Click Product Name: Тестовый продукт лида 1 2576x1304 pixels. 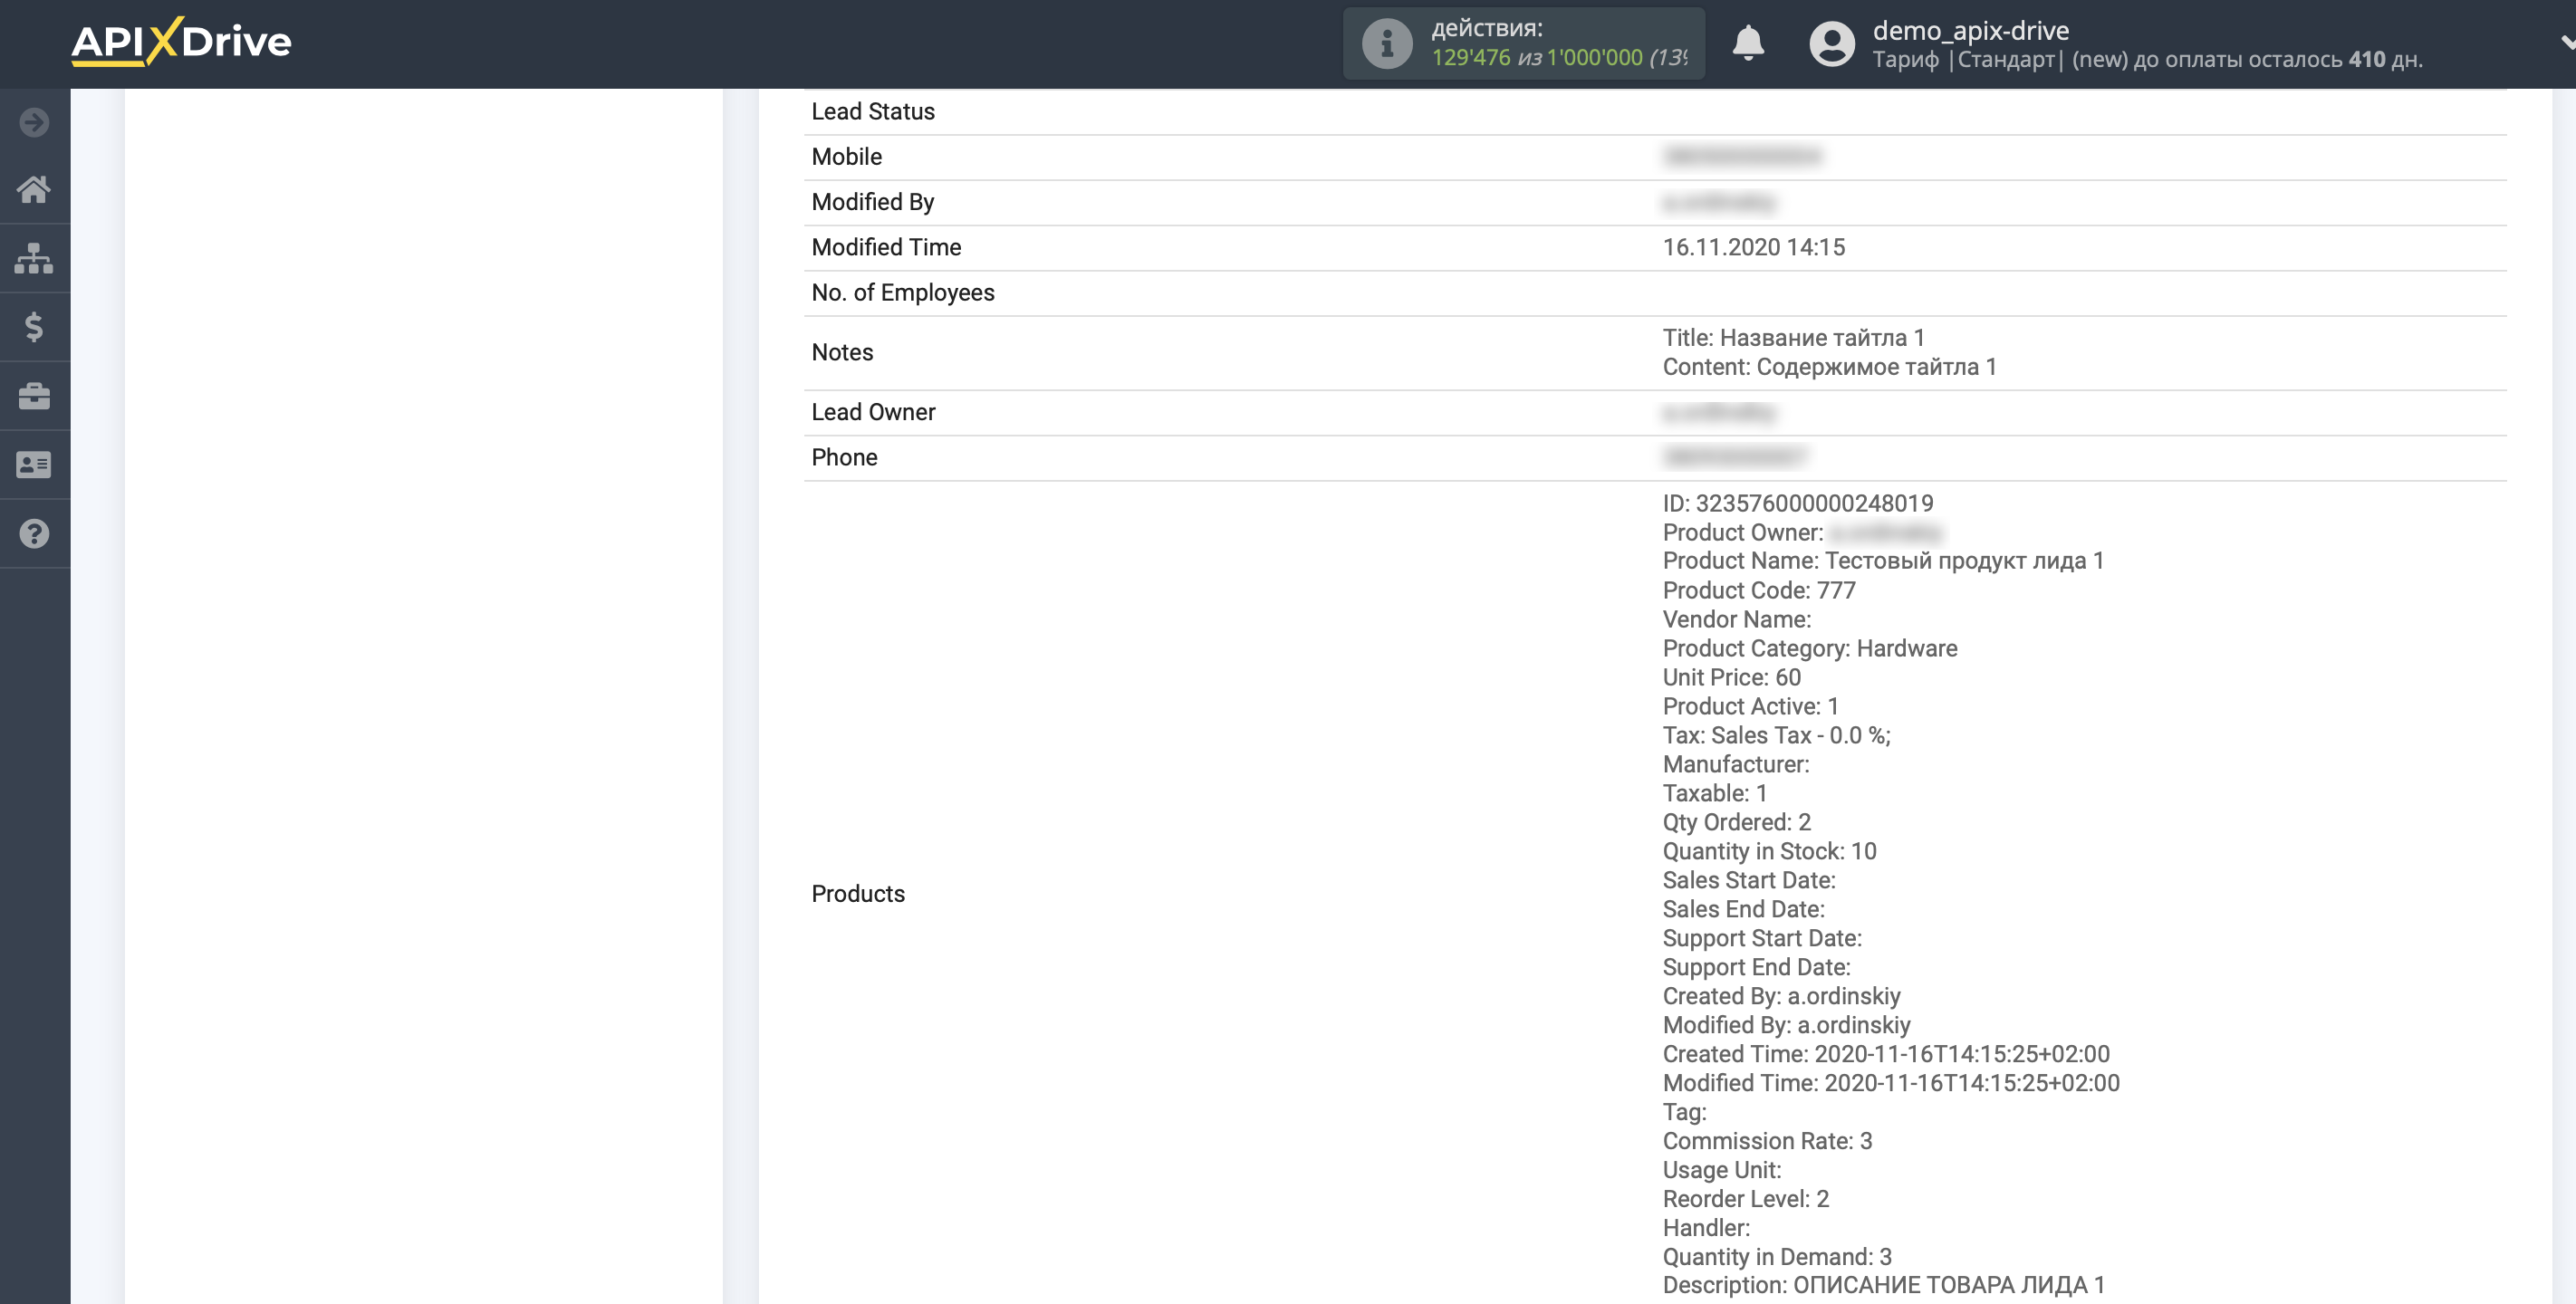click(x=1883, y=561)
